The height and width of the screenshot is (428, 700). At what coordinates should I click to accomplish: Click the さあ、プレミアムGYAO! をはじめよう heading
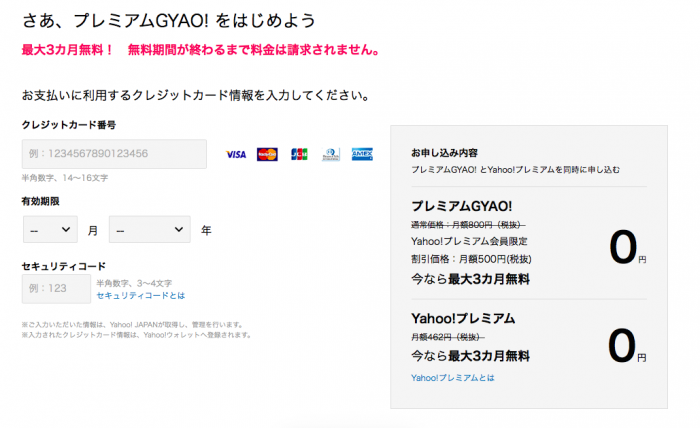169,21
